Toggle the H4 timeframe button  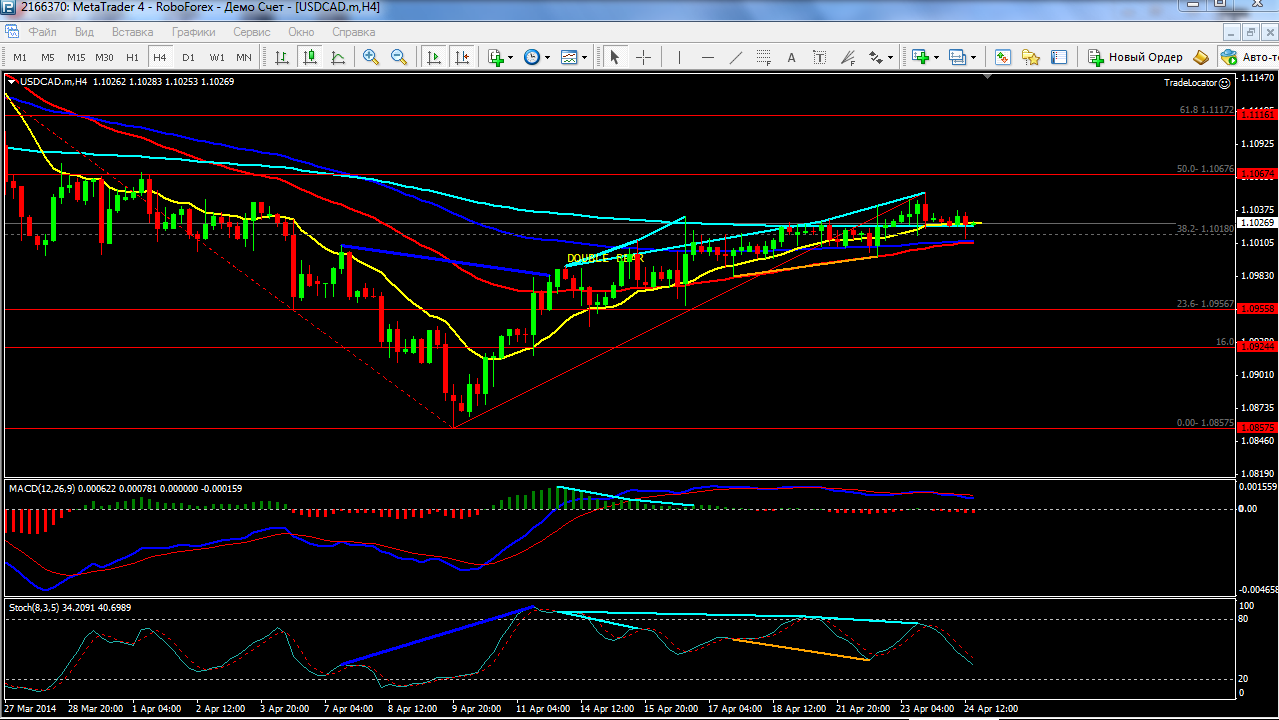click(x=160, y=57)
